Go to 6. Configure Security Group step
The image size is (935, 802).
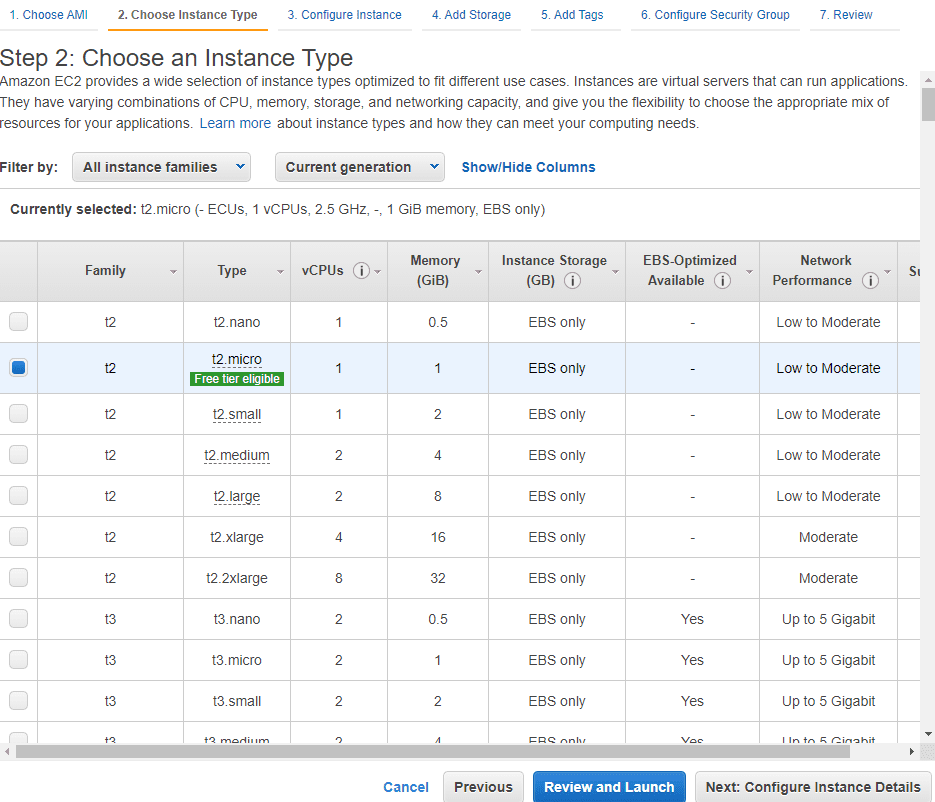[716, 15]
